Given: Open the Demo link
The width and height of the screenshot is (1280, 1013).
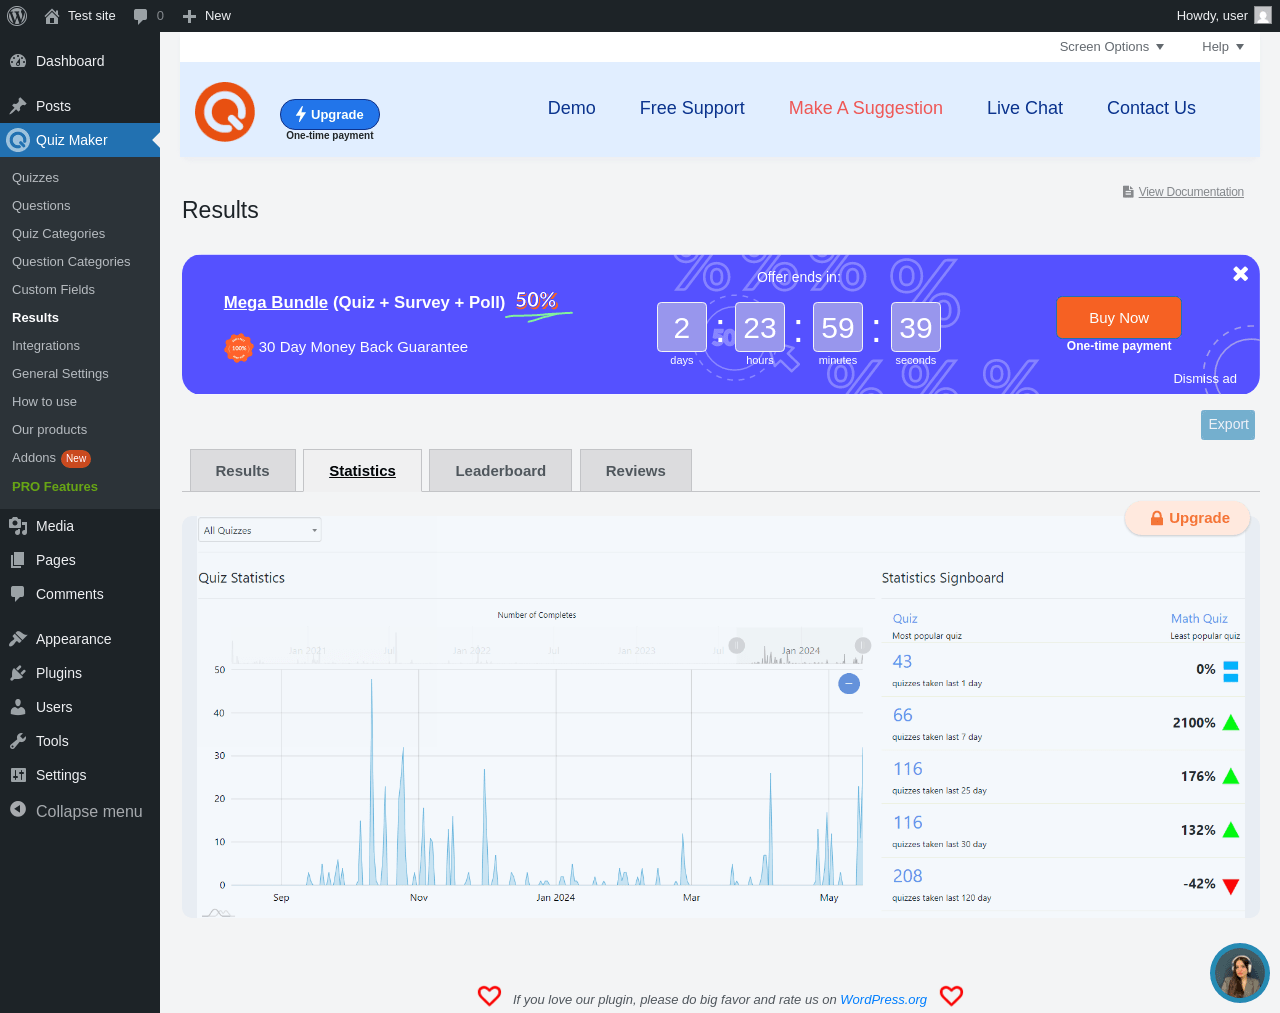Looking at the screenshot, I should pos(572,108).
